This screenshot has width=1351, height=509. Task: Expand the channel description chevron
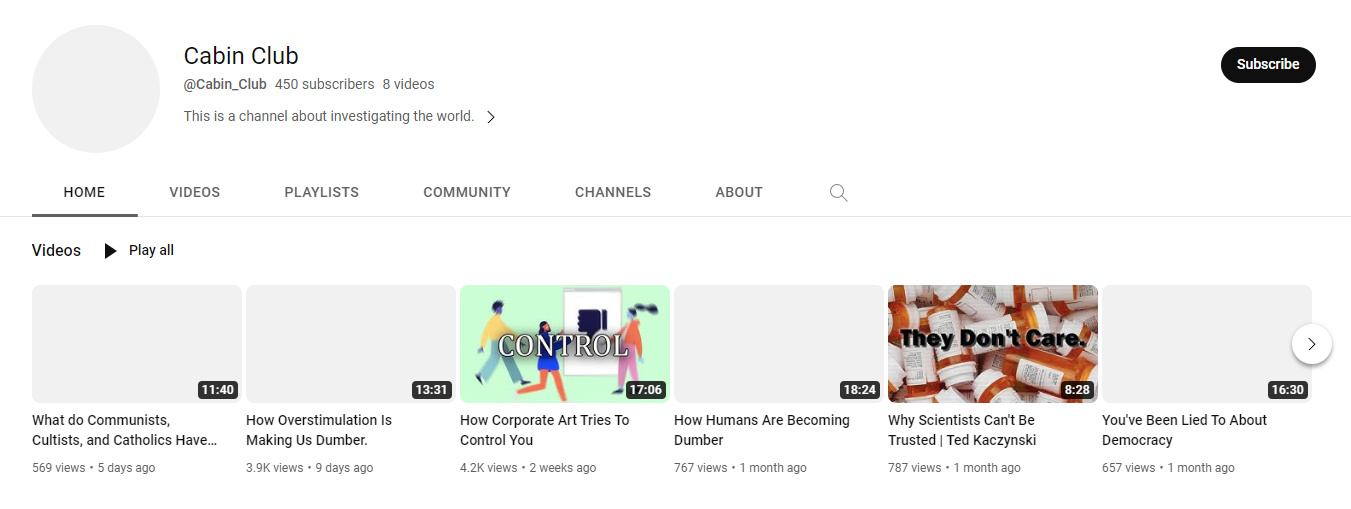tap(491, 117)
